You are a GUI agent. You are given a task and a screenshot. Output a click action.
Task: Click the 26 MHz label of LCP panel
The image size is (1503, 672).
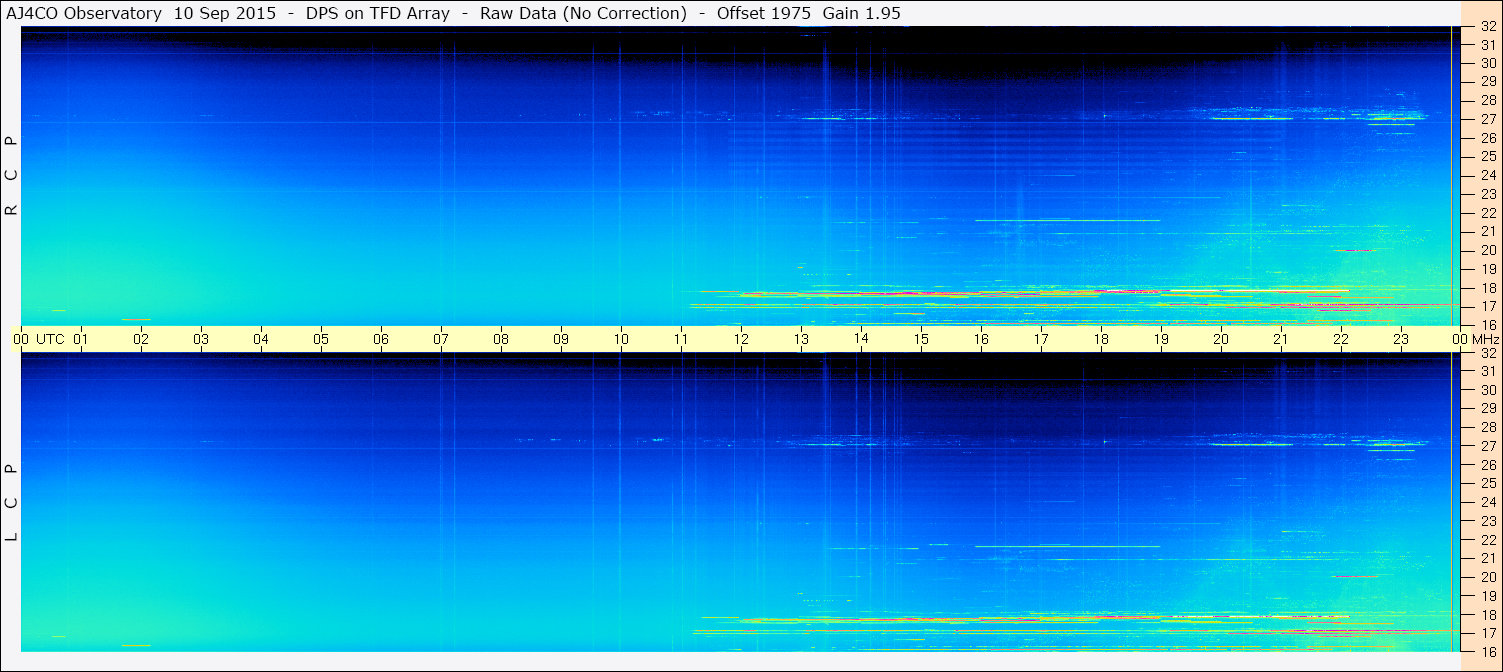(1487, 465)
